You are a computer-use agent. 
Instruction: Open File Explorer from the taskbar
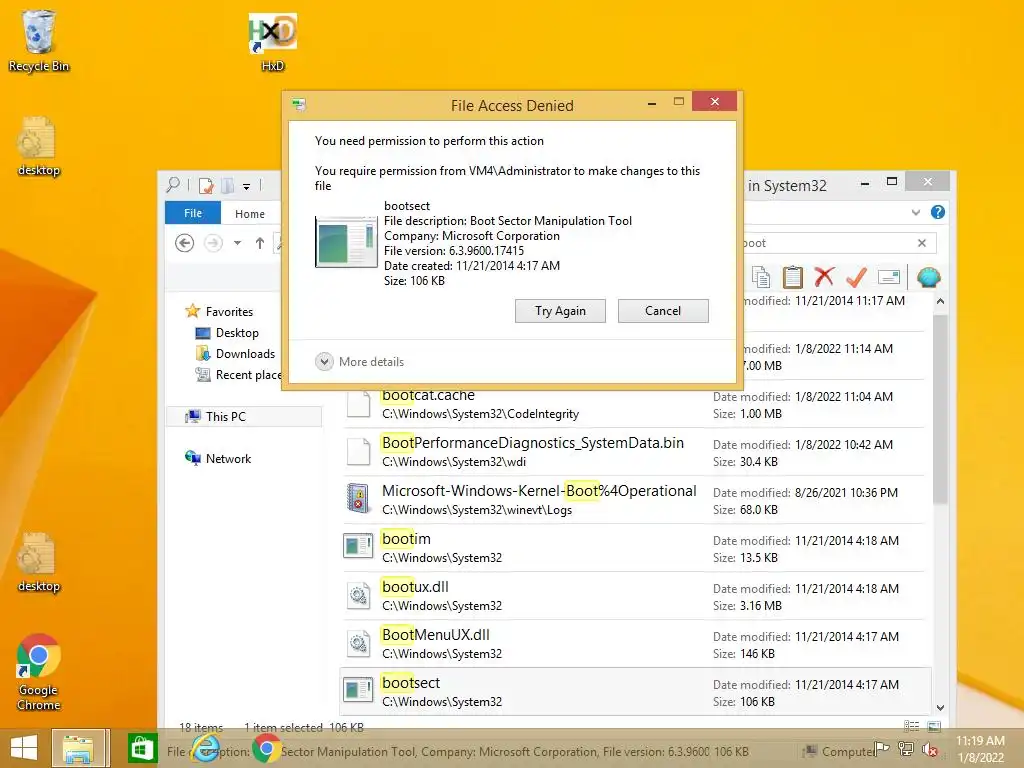tap(79, 748)
